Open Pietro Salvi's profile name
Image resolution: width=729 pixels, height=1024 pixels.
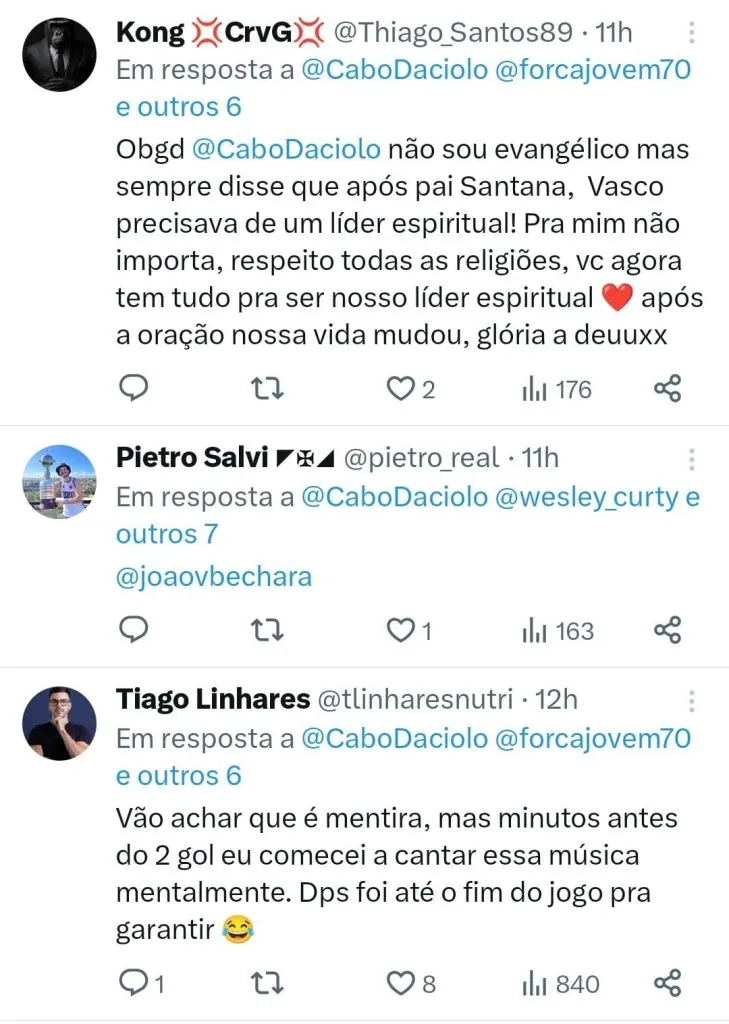point(193,458)
